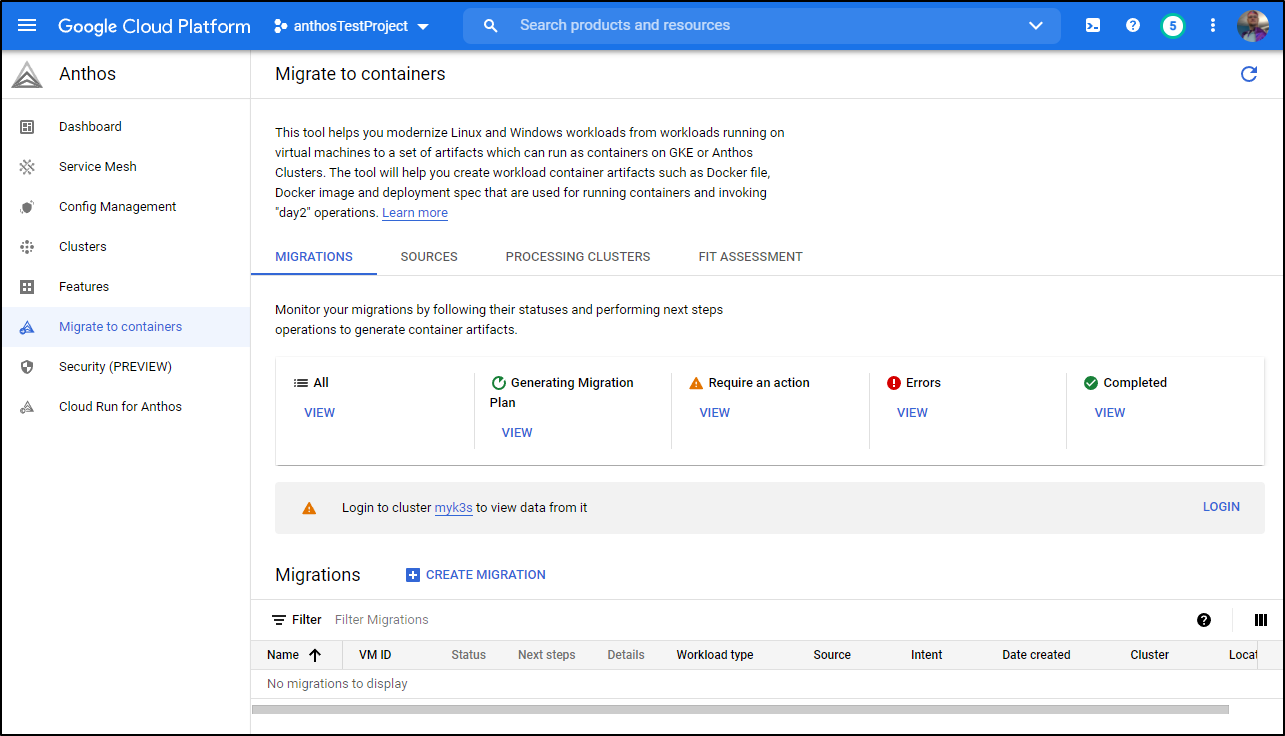Click the Next steps column header
1285x736 pixels.
click(x=547, y=655)
